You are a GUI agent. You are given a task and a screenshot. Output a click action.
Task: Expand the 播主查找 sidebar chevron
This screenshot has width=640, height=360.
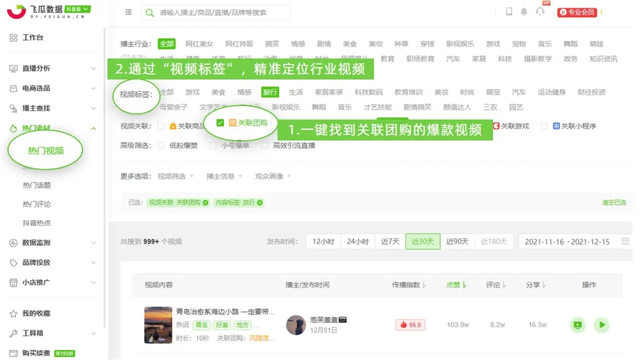point(93,108)
